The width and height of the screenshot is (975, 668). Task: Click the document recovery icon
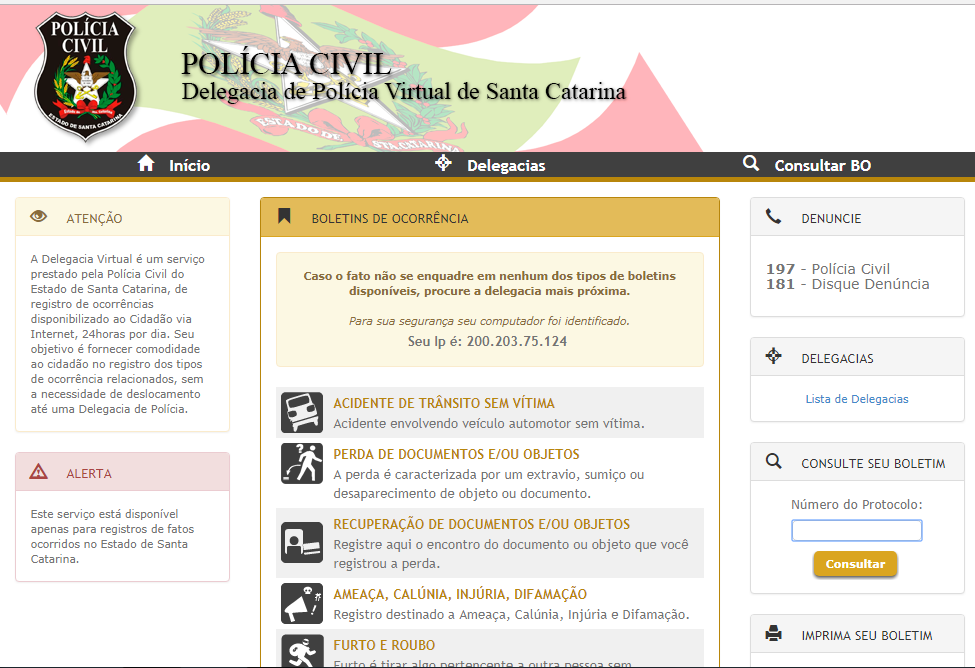pos(301,542)
